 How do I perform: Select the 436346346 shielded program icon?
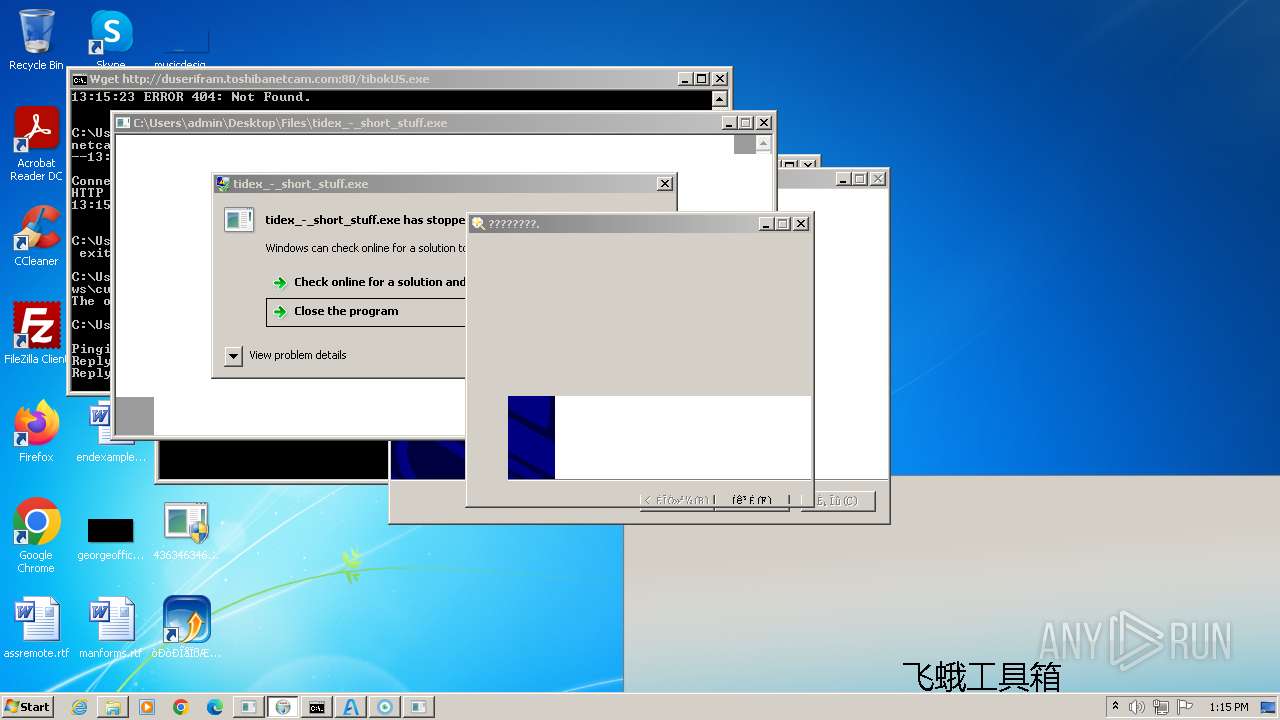point(186,531)
